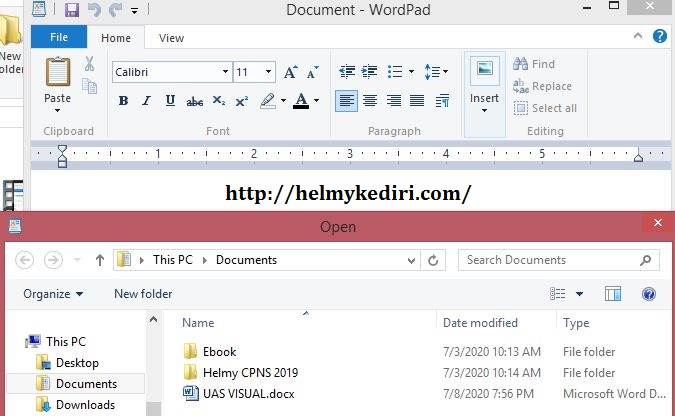Click the Open dialog Help icon
Viewport: 675px width, 416px height.
pyautogui.click(x=649, y=294)
